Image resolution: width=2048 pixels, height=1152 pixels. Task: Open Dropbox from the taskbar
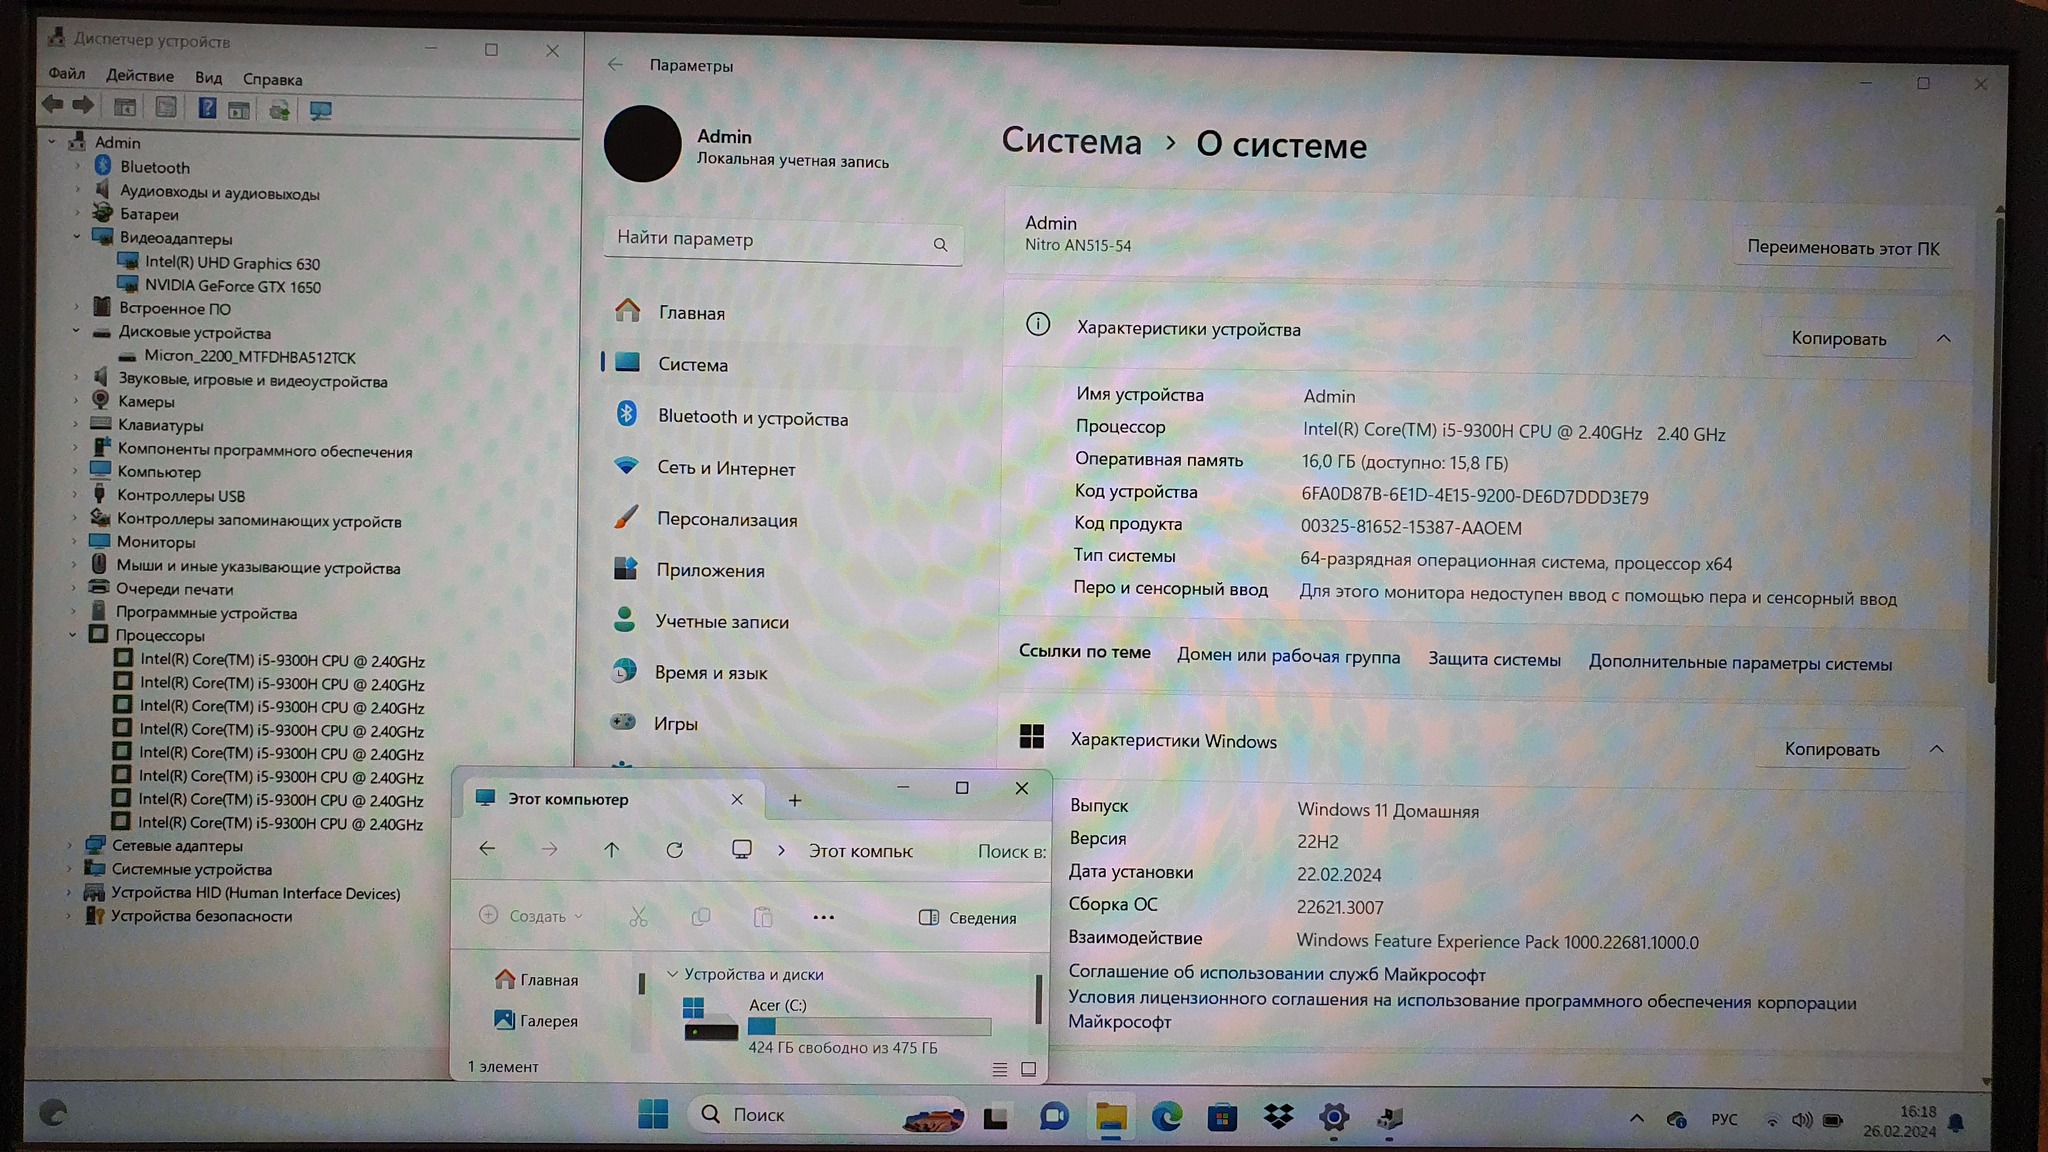[1278, 1116]
